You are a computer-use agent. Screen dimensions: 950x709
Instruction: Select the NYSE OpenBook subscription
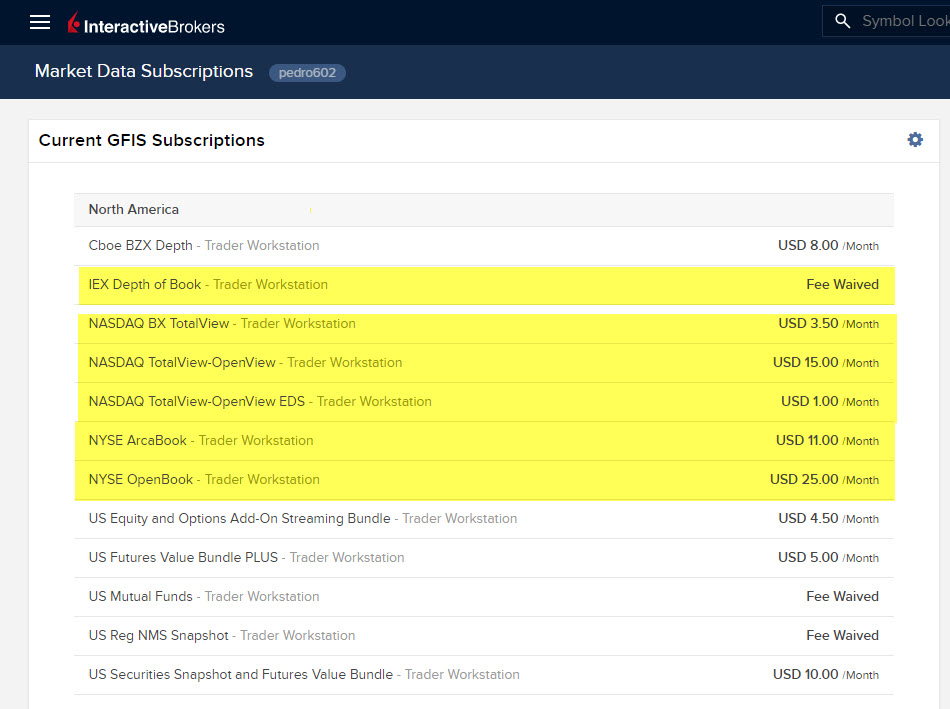pos(483,479)
